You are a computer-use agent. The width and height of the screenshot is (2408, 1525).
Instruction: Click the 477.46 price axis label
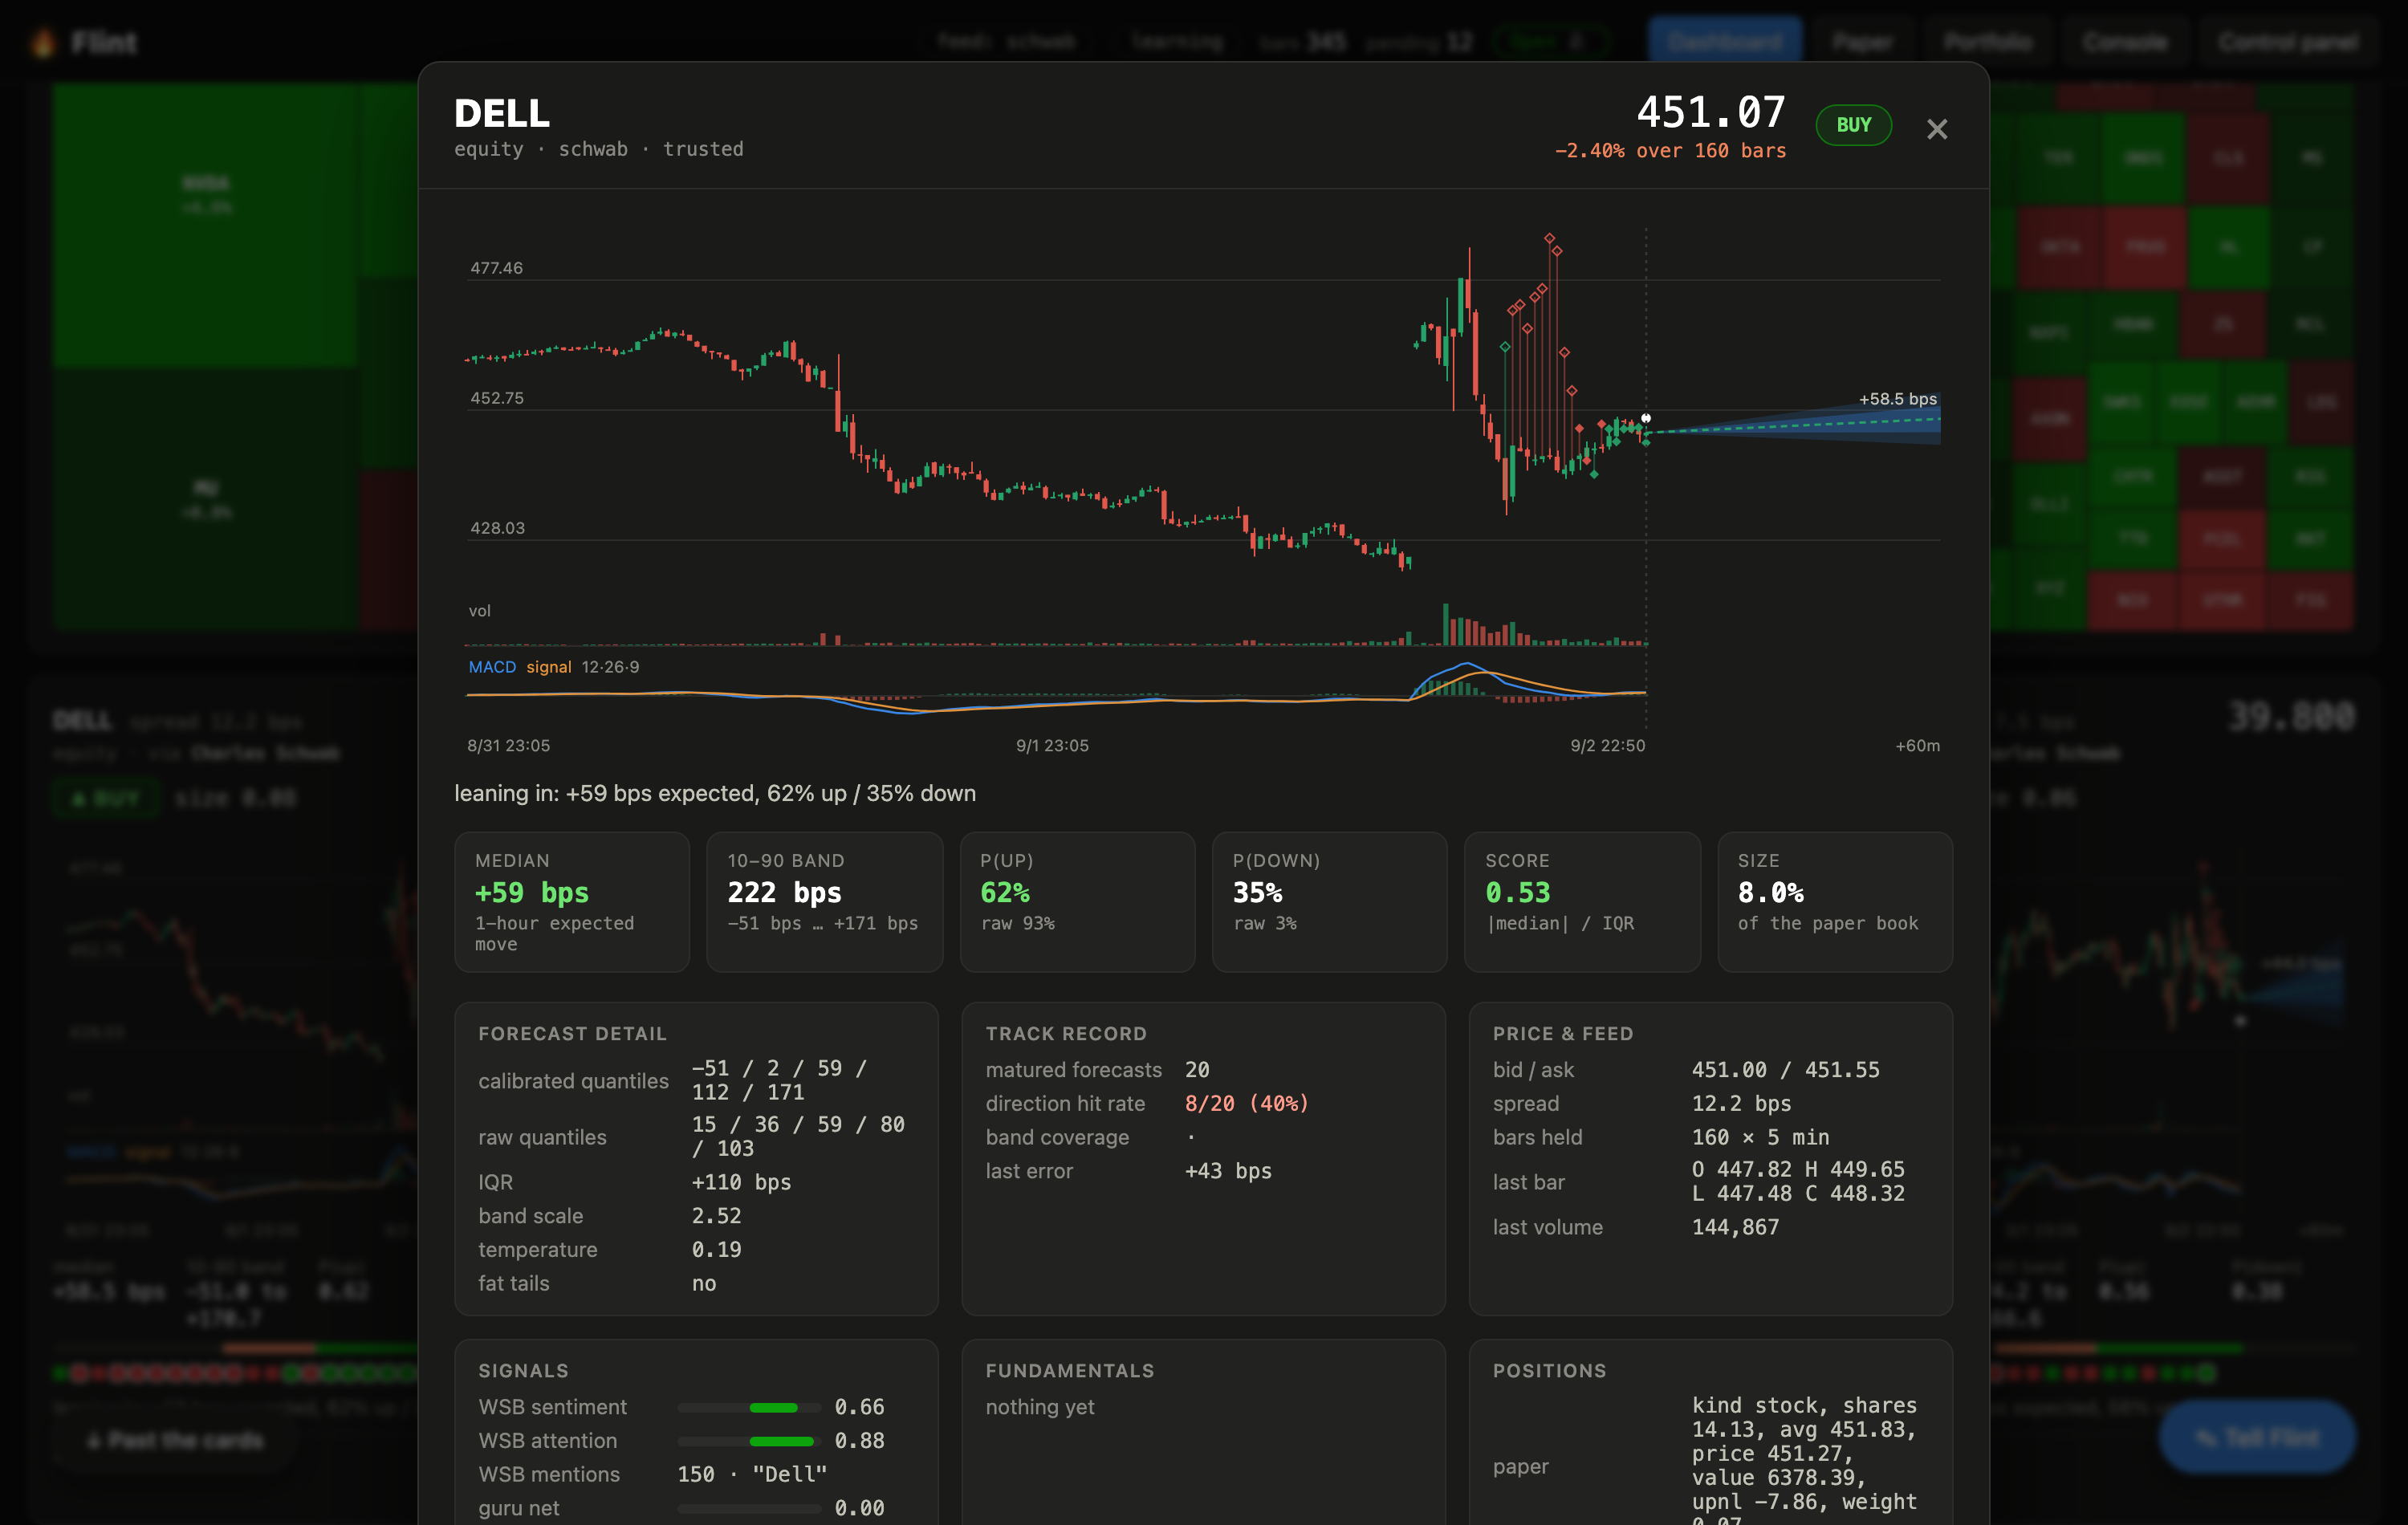(497, 268)
